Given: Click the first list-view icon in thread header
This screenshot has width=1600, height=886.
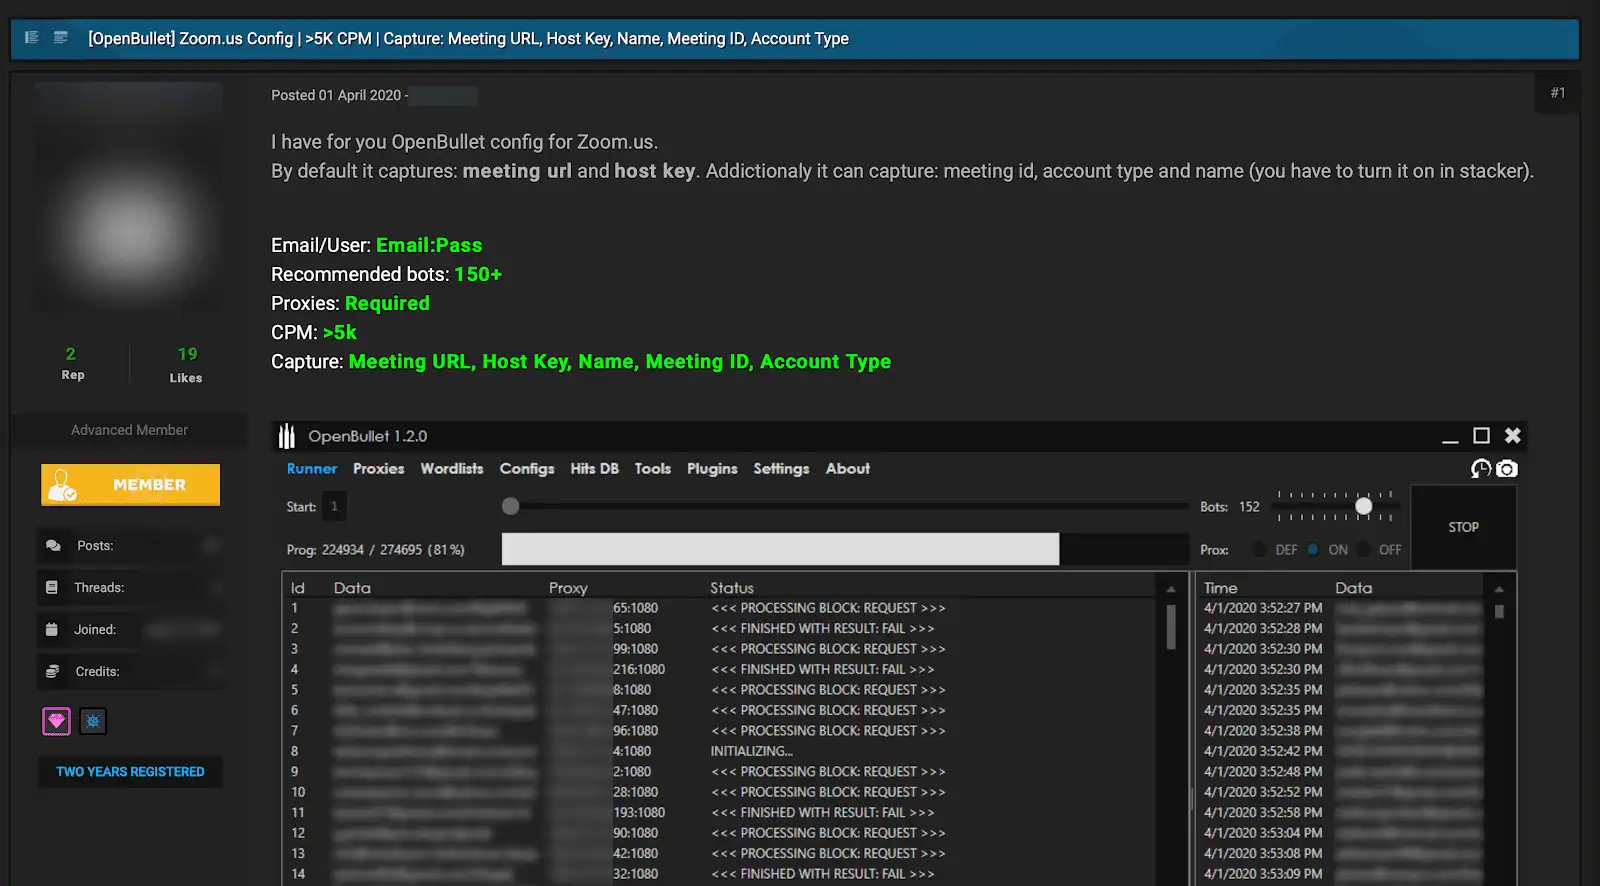Looking at the screenshot, I should 32,38.
